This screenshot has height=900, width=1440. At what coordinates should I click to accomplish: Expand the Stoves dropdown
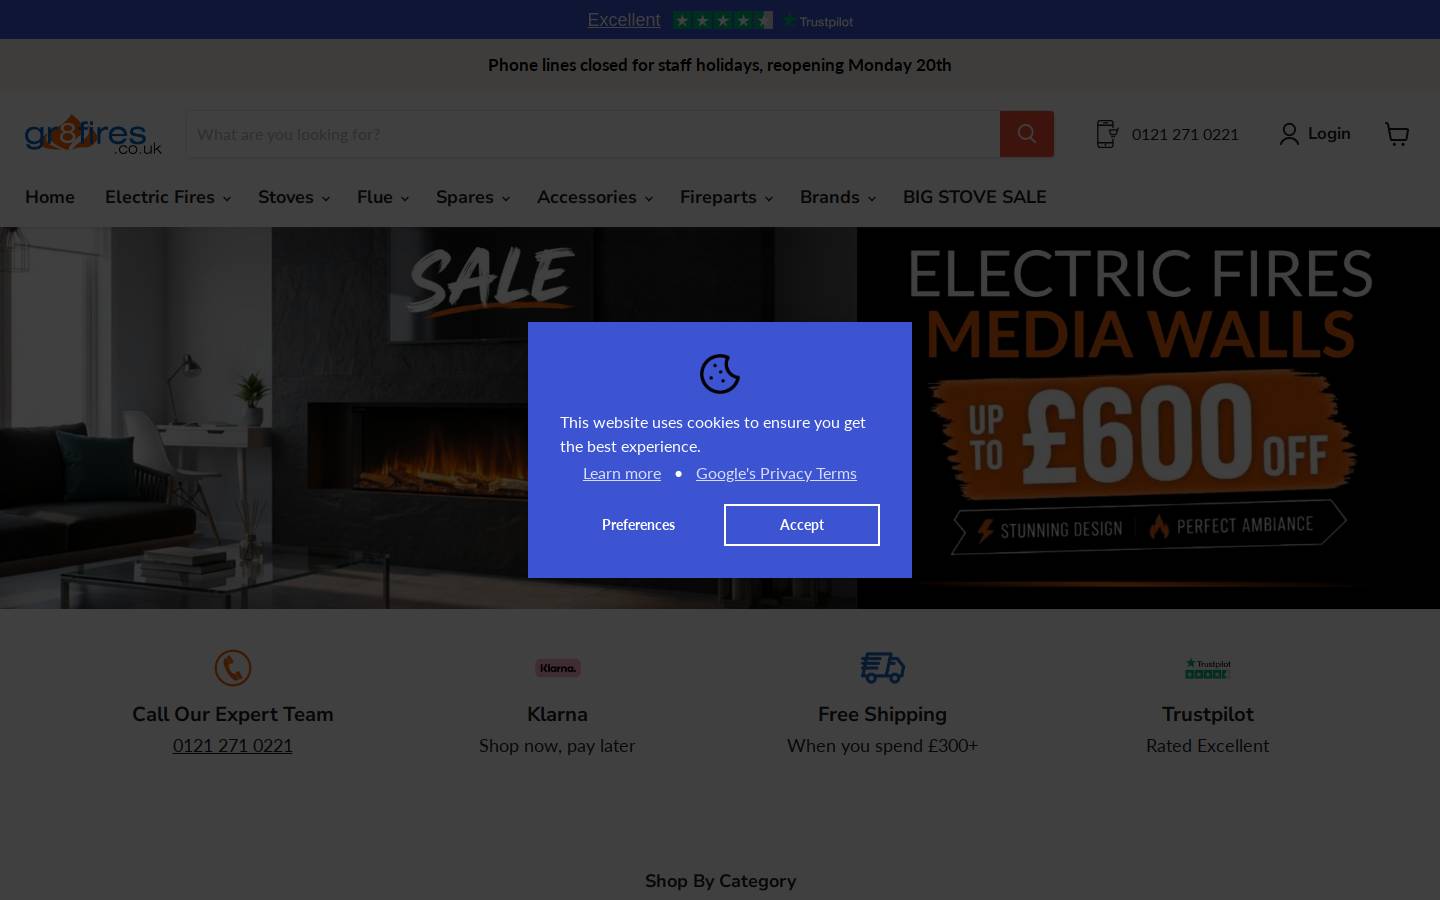pos(294,197)
